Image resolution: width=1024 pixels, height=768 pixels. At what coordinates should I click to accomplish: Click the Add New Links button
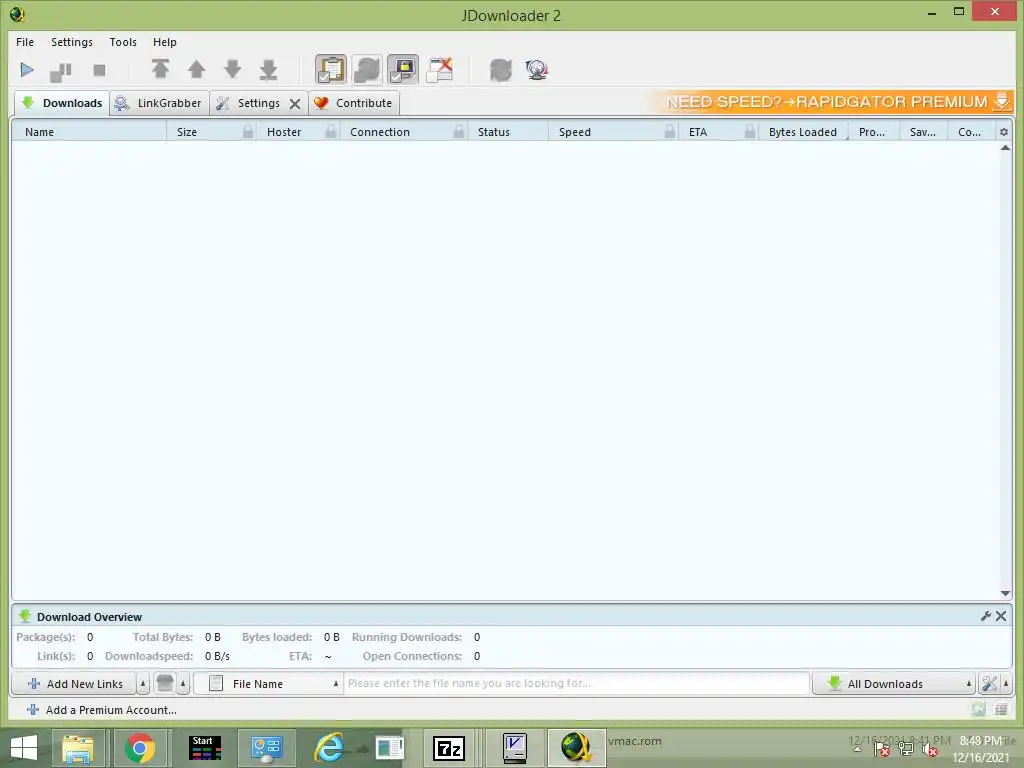coord(74,684)
